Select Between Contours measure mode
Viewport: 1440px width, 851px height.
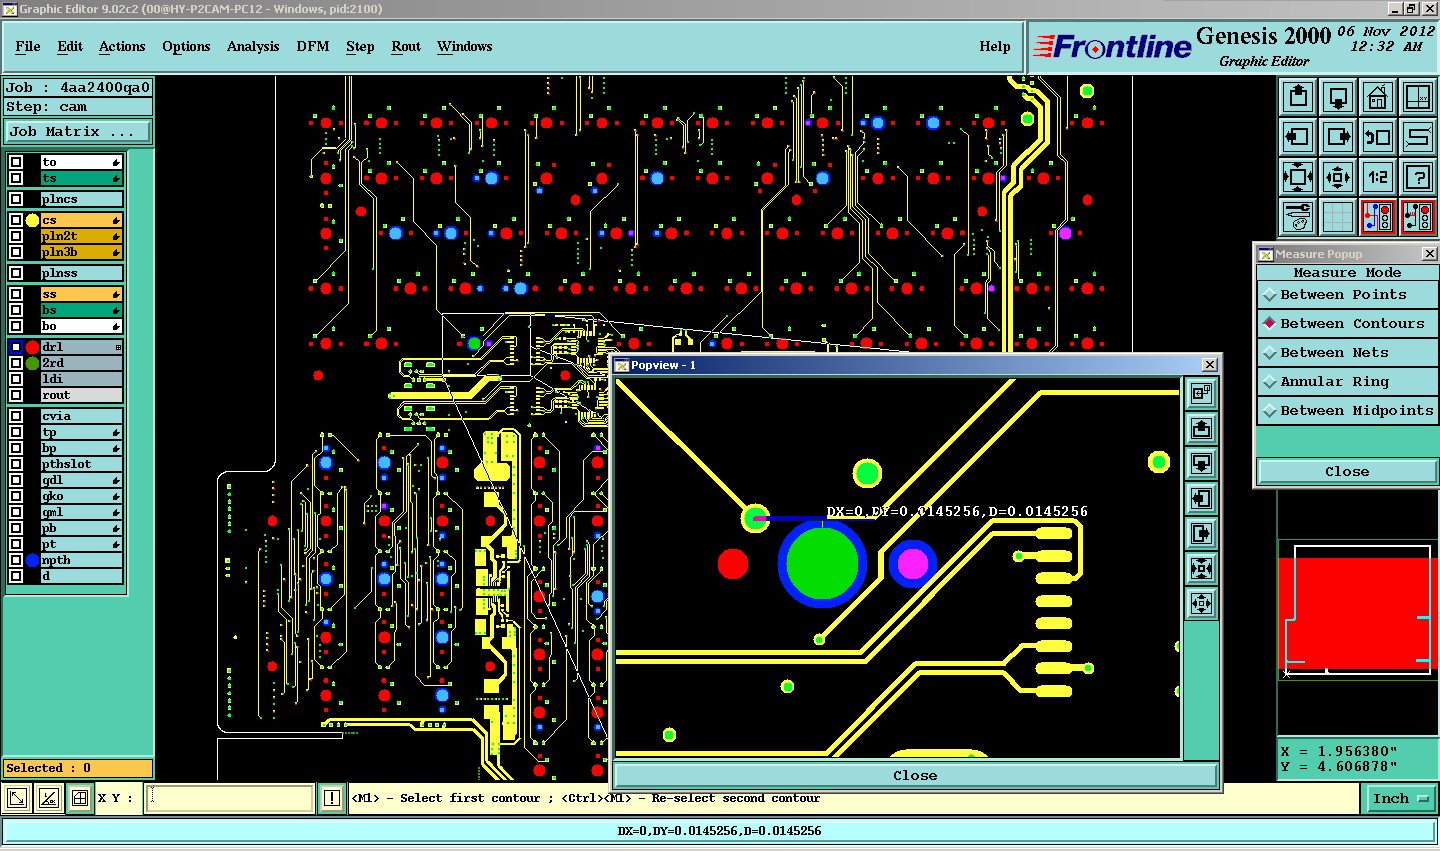[1347, 324]
